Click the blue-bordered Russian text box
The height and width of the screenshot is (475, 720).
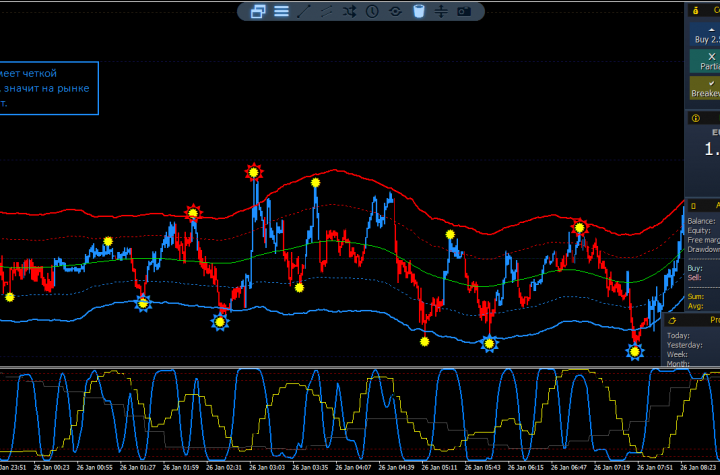pyautogui.click(x=48, y=88)
